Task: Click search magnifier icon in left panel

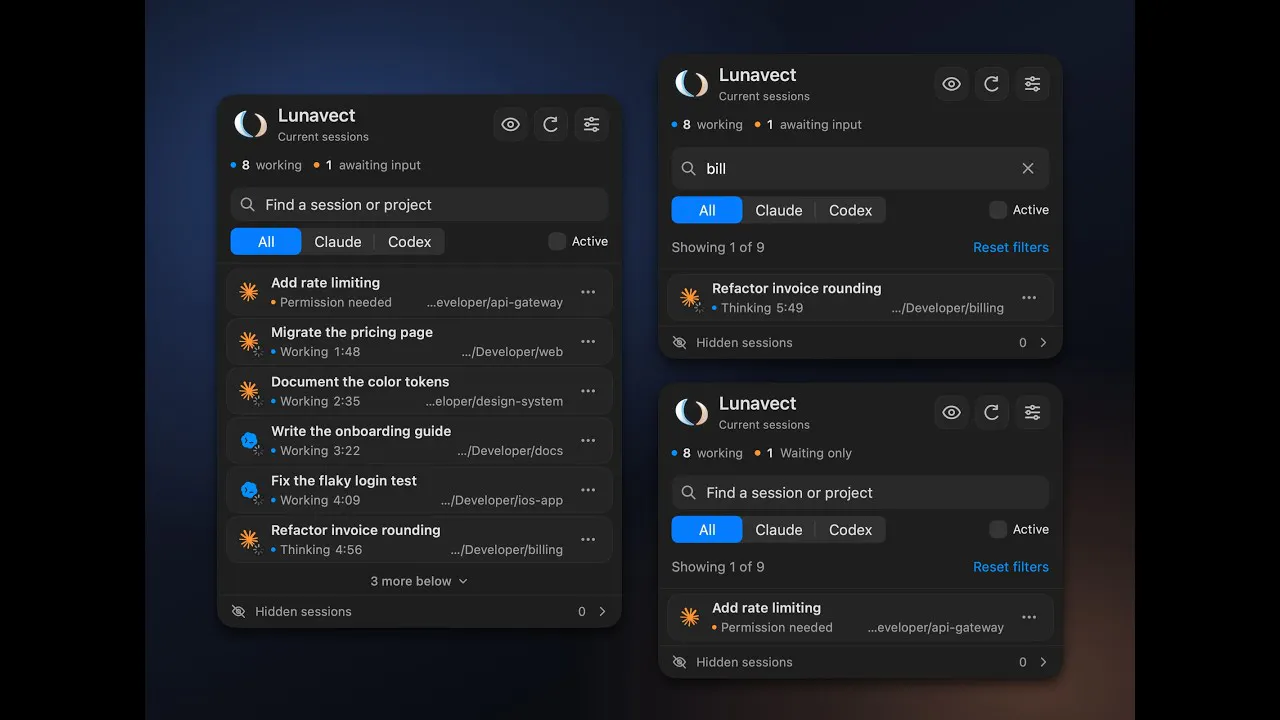Action: [x=248, y=205]
